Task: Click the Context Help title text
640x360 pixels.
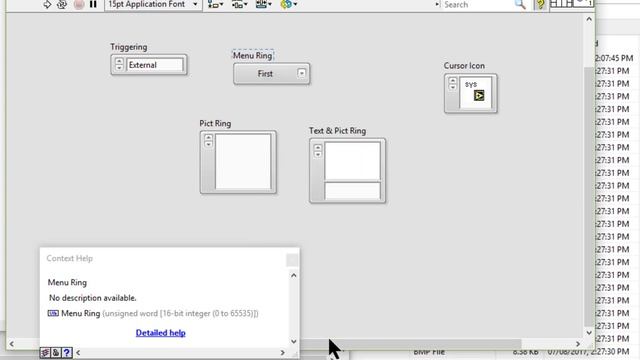Action: click(69, 258)
